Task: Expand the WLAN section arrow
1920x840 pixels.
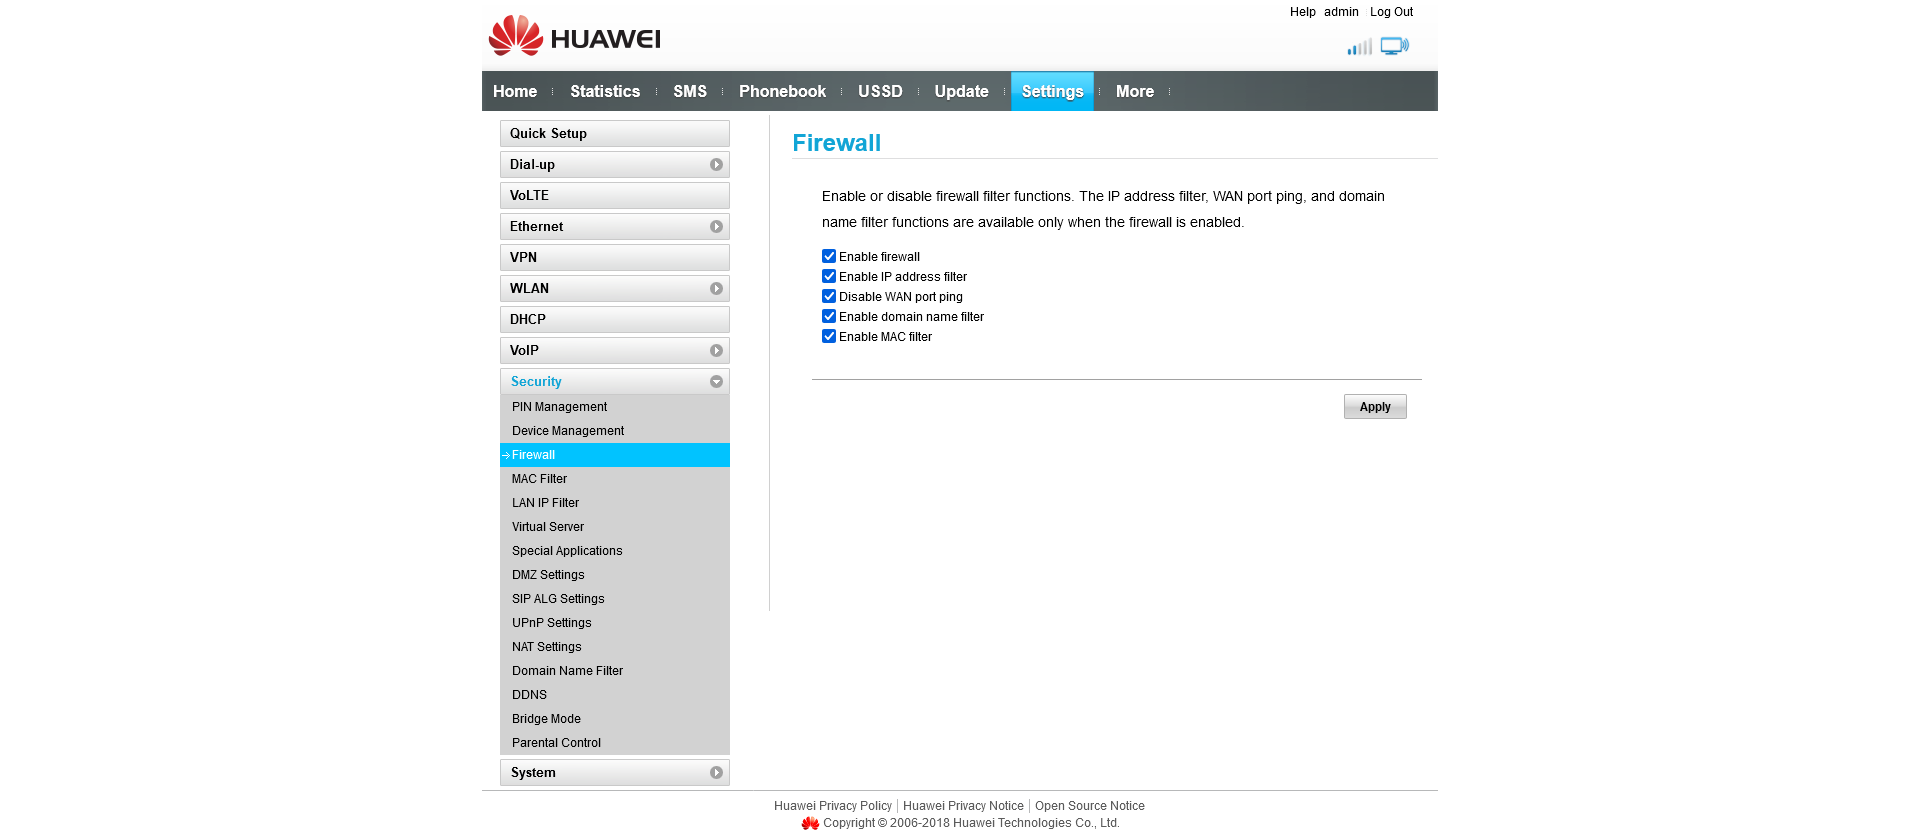Action: pyautogui.click(x=716, y=288)
